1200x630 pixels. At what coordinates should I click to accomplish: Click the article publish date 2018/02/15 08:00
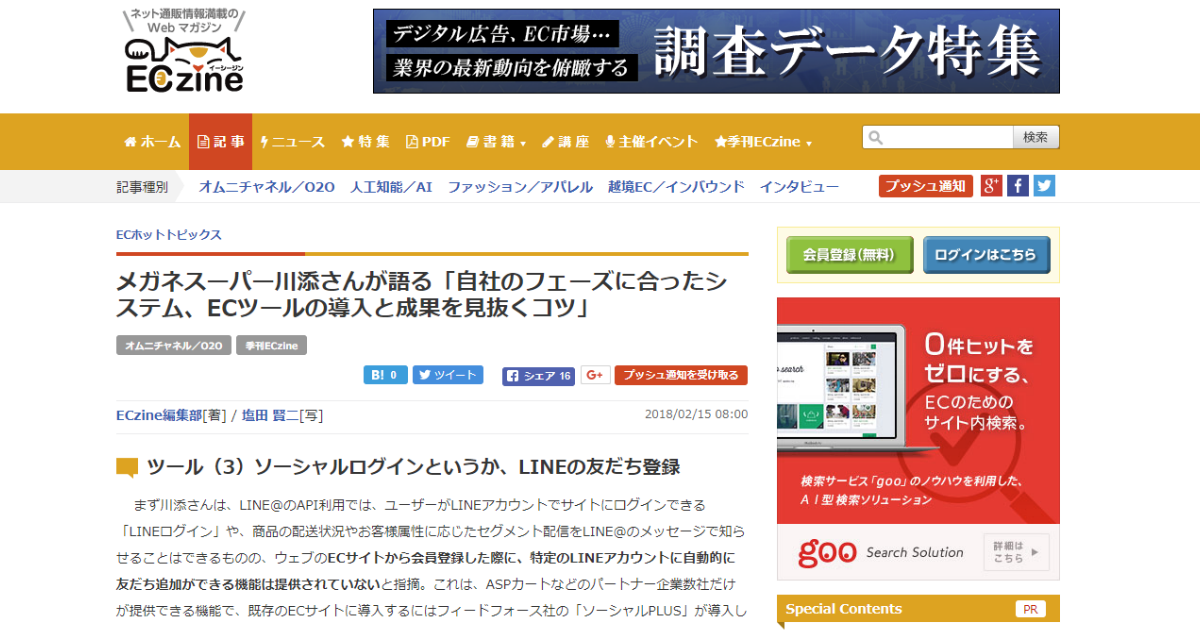tap(696, 414)
